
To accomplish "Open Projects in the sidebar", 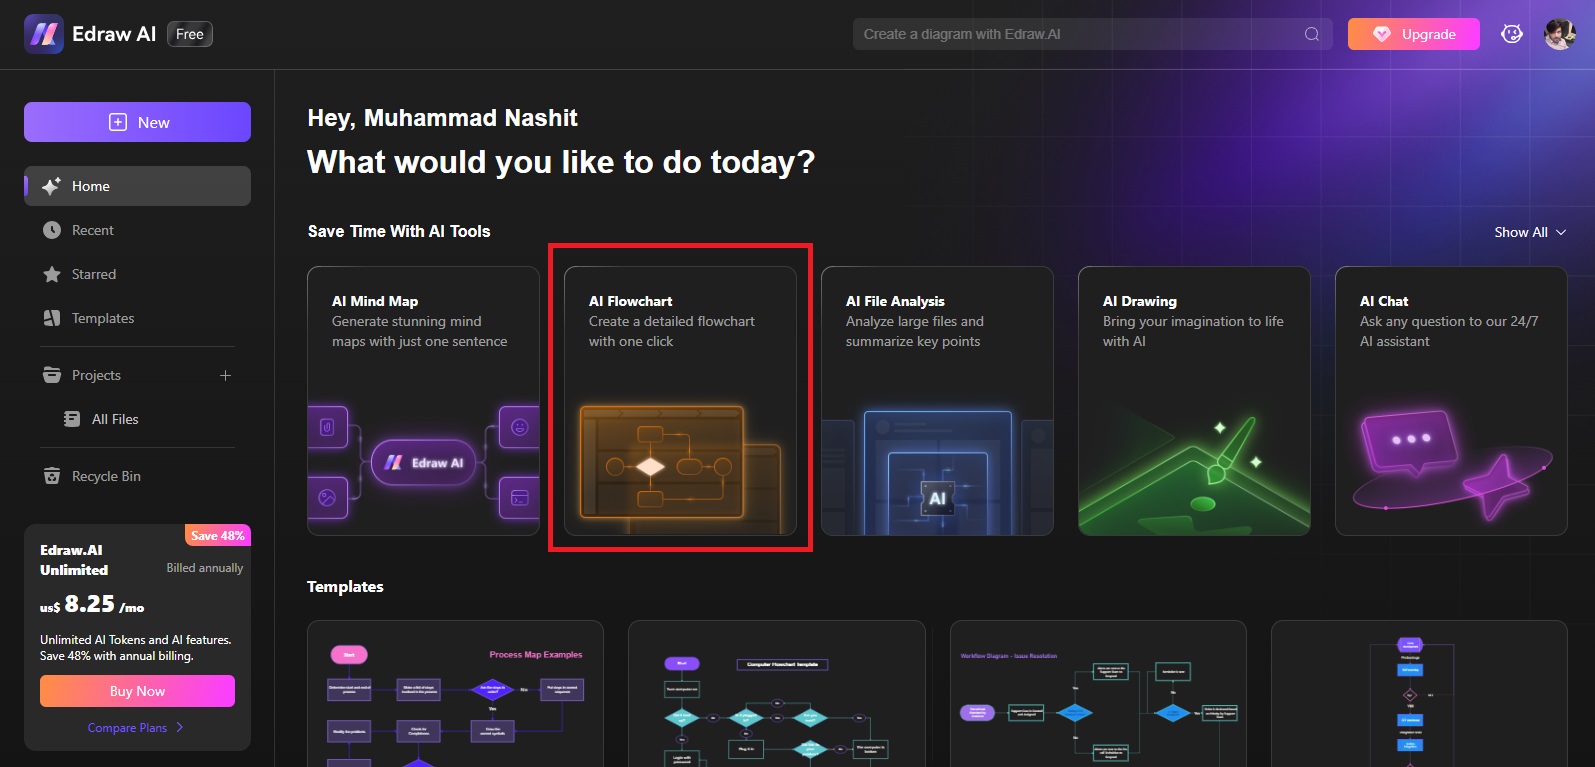I will (x=96, y=375).
